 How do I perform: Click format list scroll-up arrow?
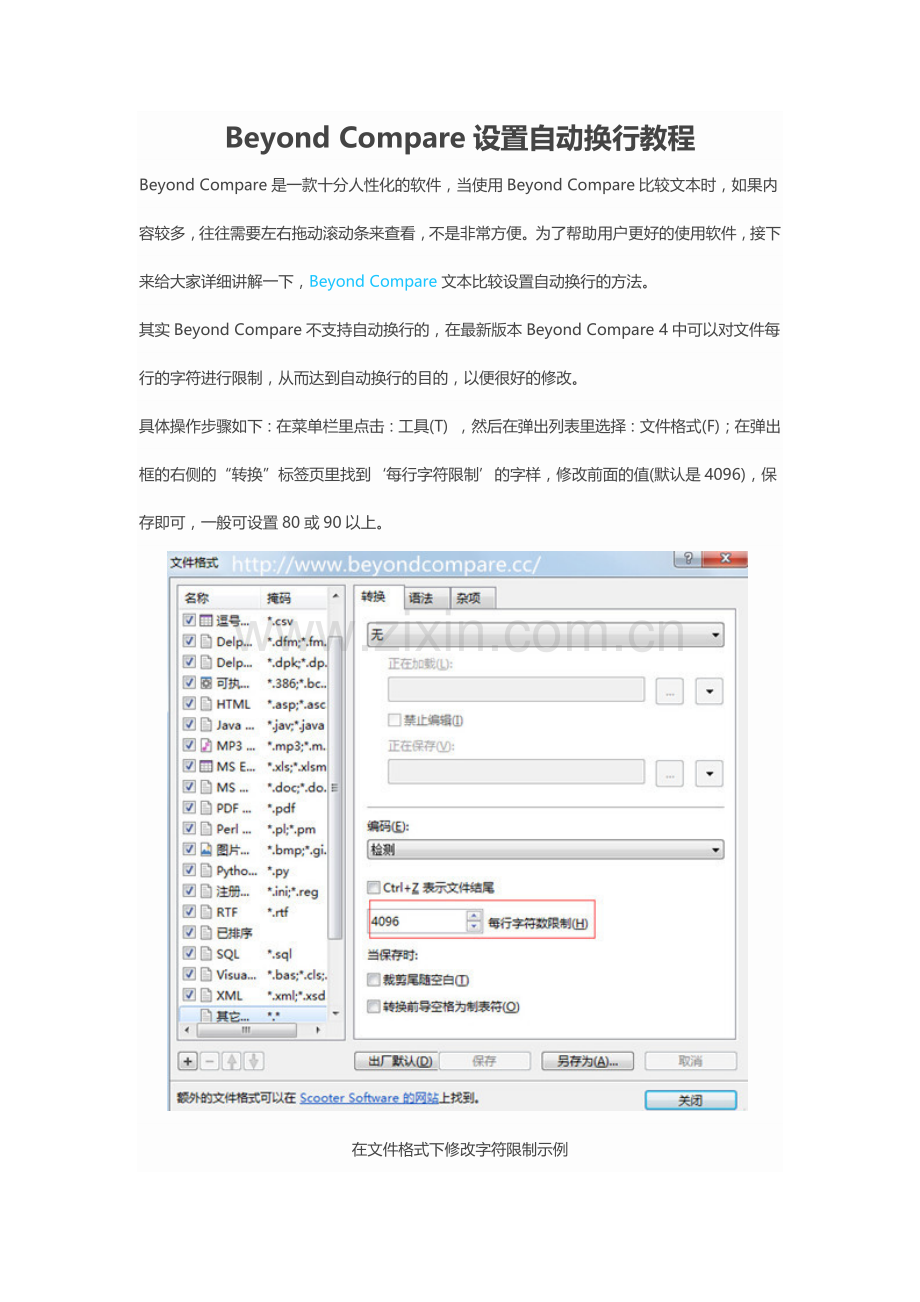pyautogui.click(x=335, y=597)
